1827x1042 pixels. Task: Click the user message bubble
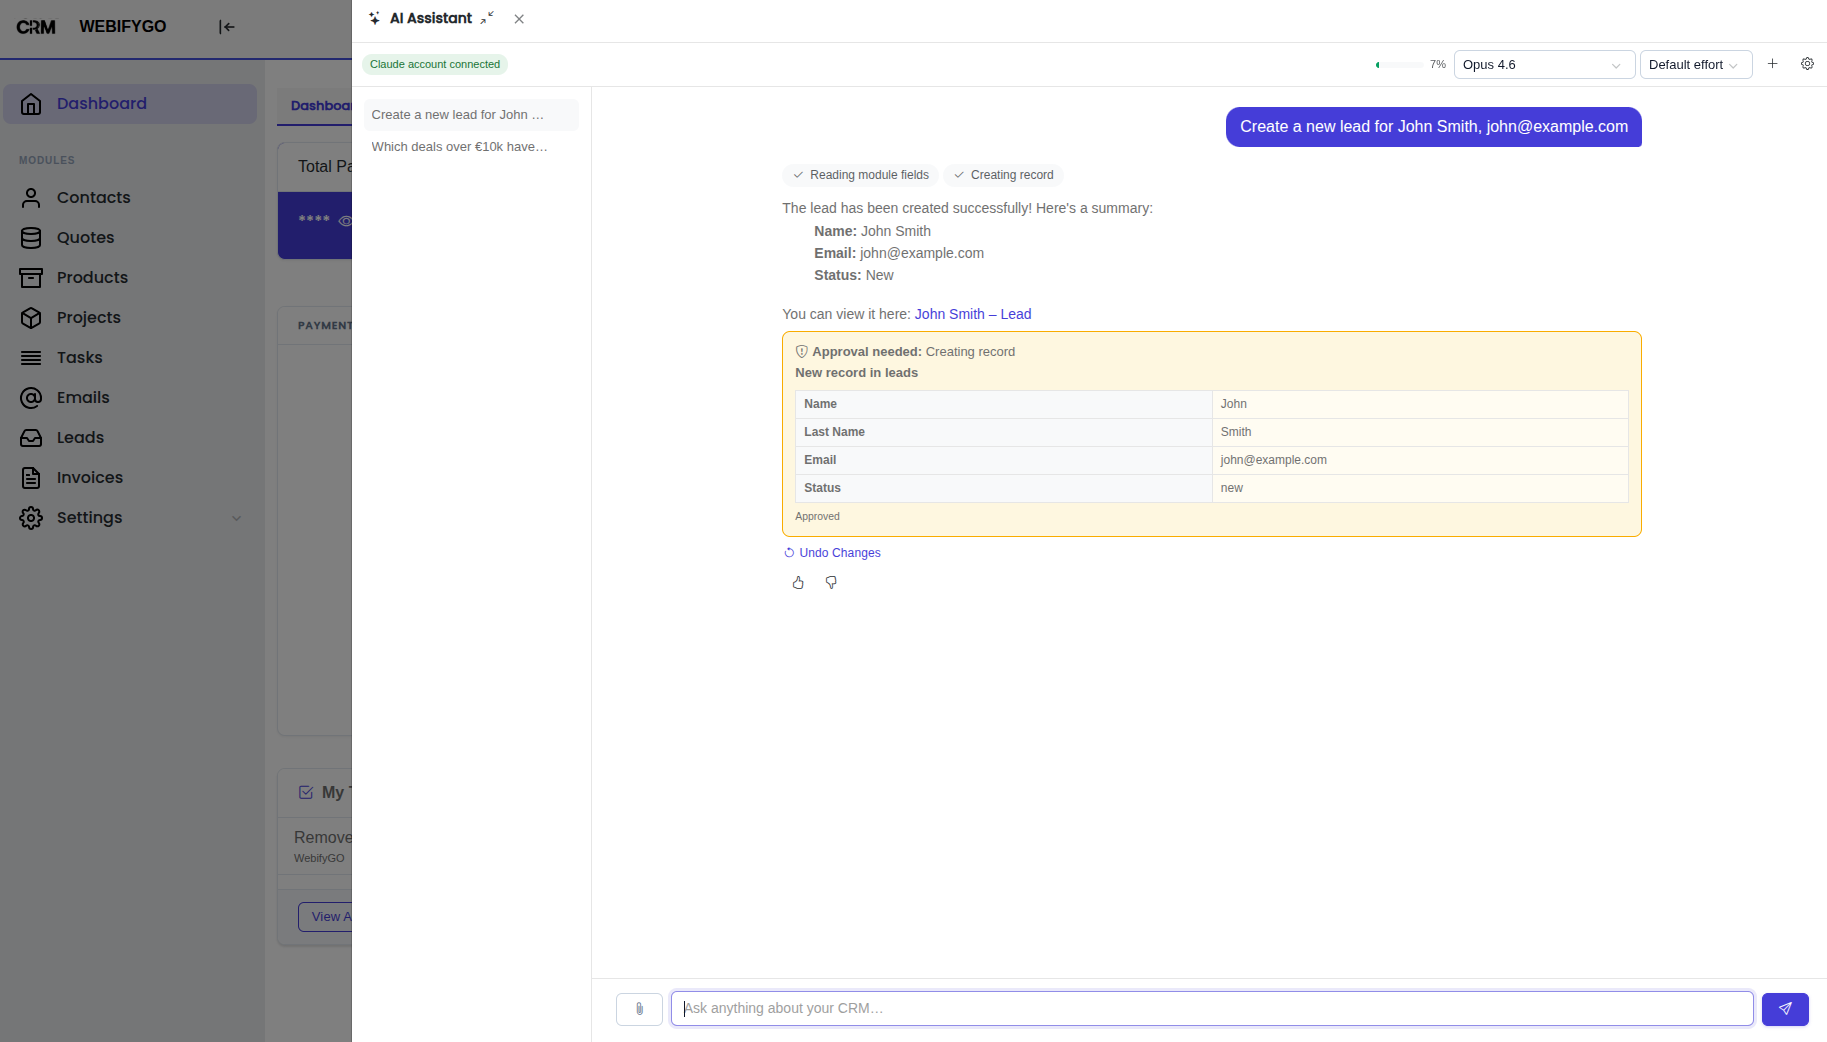pyautogui.click(x=1433, y=127)
